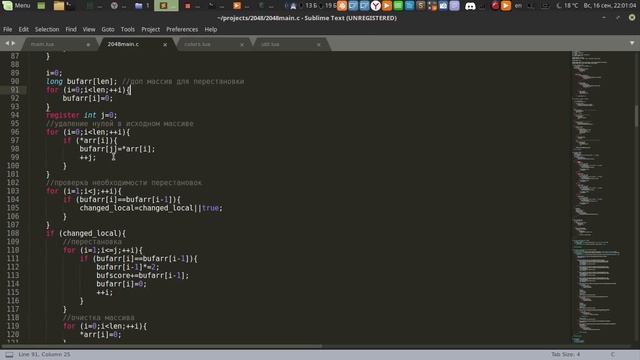Go to previous tab with left arrow

[x=7, y=43]
